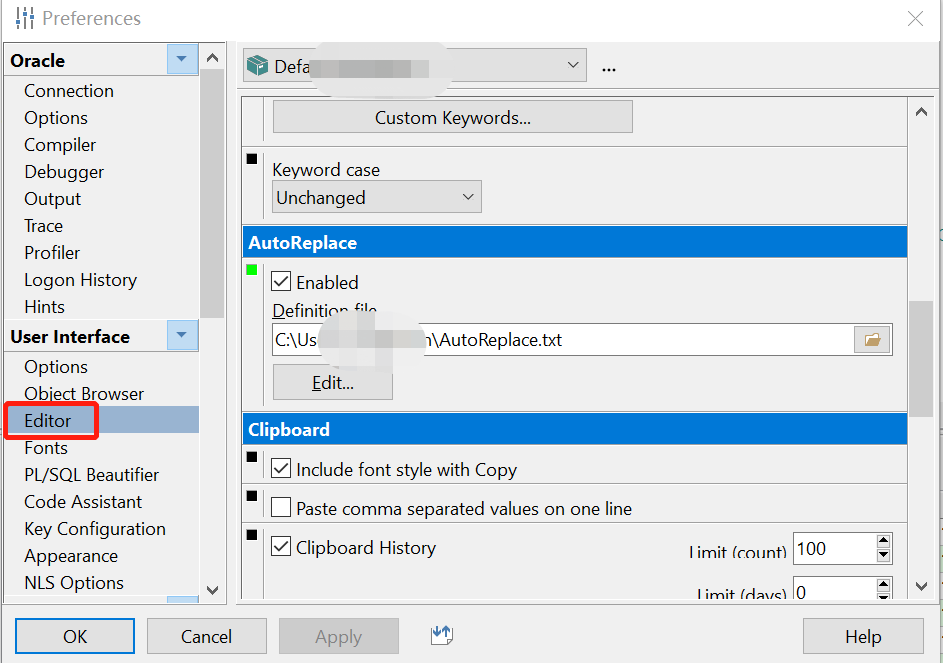Click the Edit... button for AutoReplace
Image resolution: width=943 pixels, height=663 pixels.
(332, 383)
